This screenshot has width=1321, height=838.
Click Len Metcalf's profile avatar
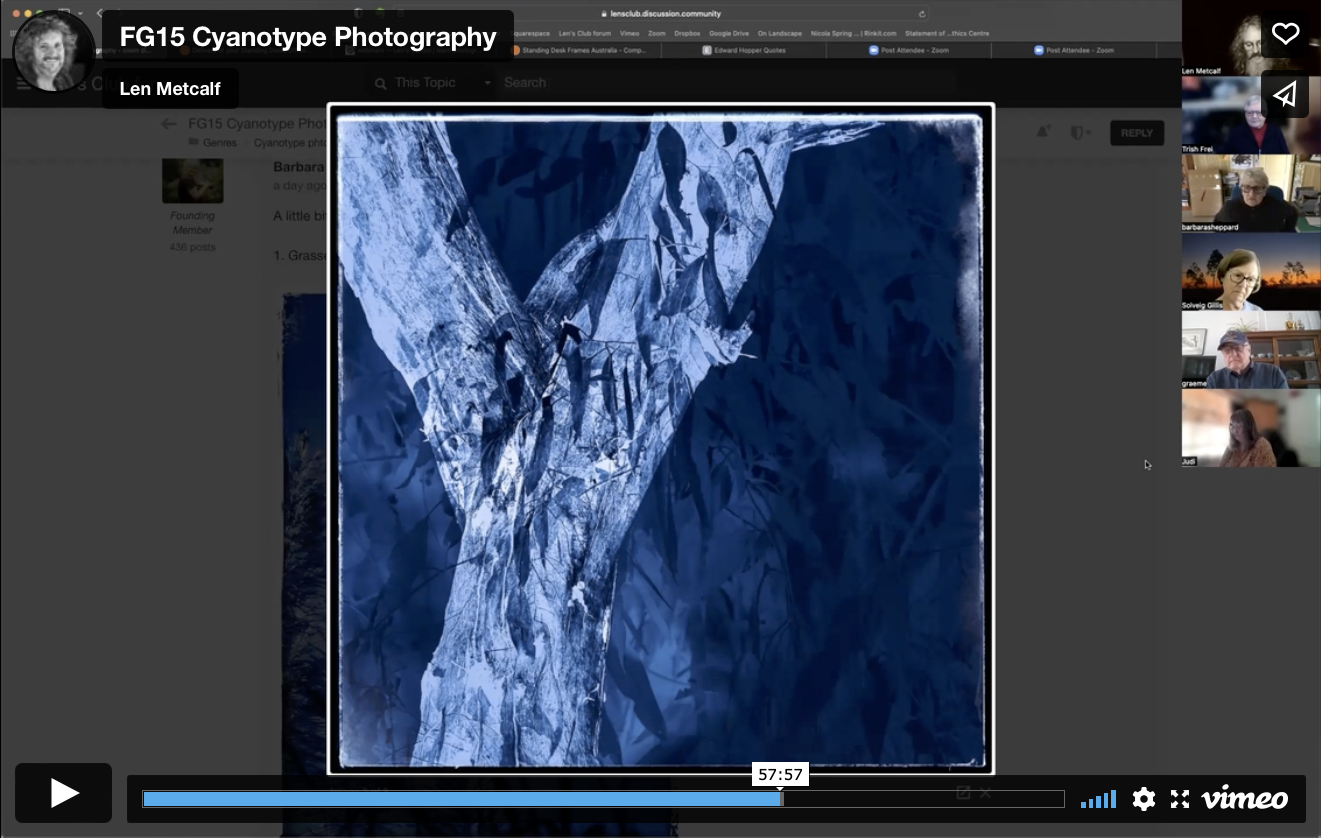(54, 51)
